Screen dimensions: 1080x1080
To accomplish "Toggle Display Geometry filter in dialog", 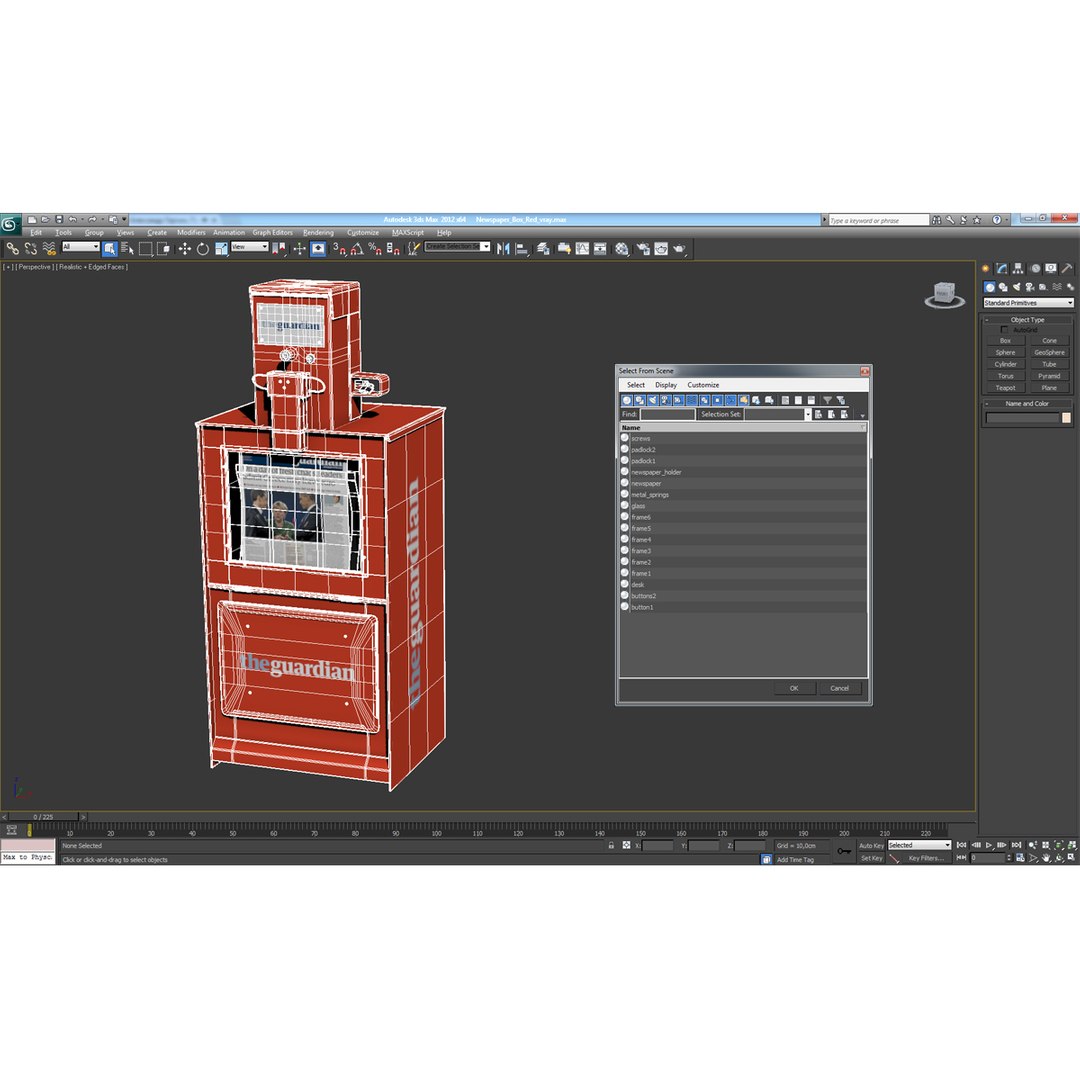I will (627, 400).
